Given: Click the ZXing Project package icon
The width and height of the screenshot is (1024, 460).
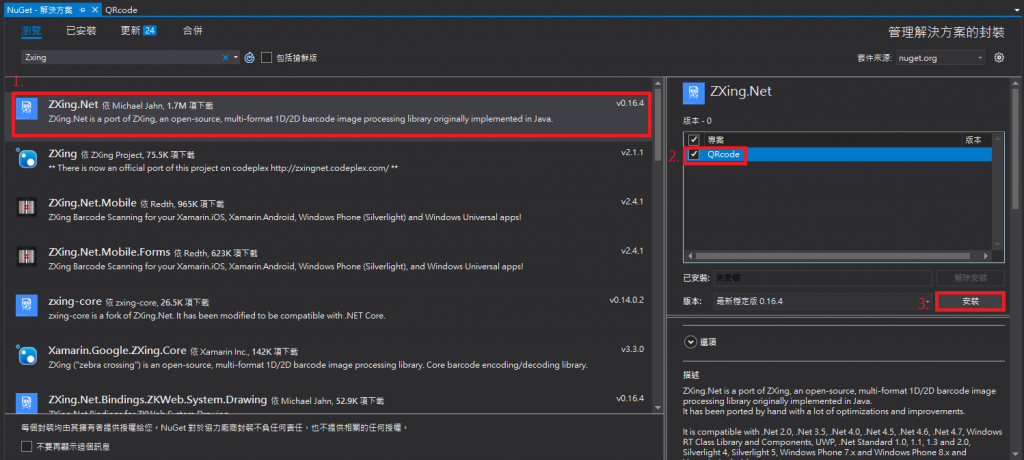Looking at the screenshot, I should (27, 159).
